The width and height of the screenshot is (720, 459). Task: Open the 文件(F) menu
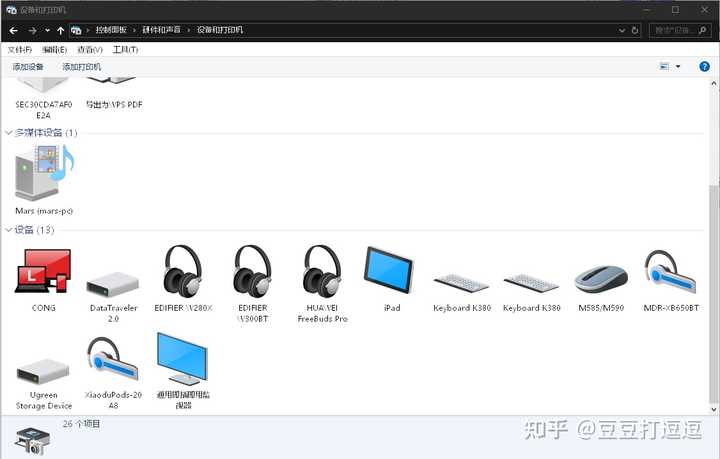[20, 50]
